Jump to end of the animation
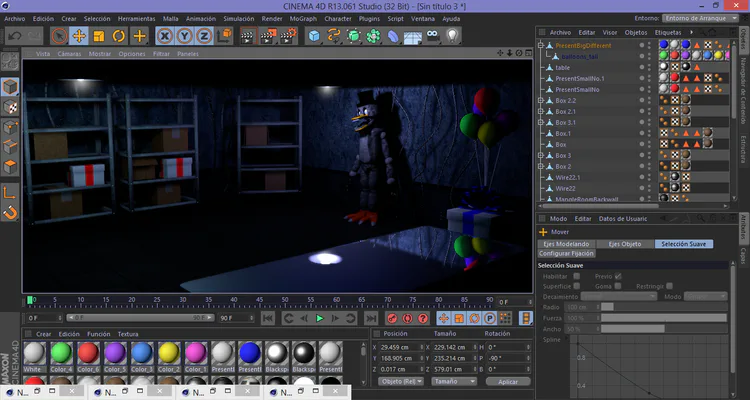The height and width of the screenshot is (400, 750). 371,318
